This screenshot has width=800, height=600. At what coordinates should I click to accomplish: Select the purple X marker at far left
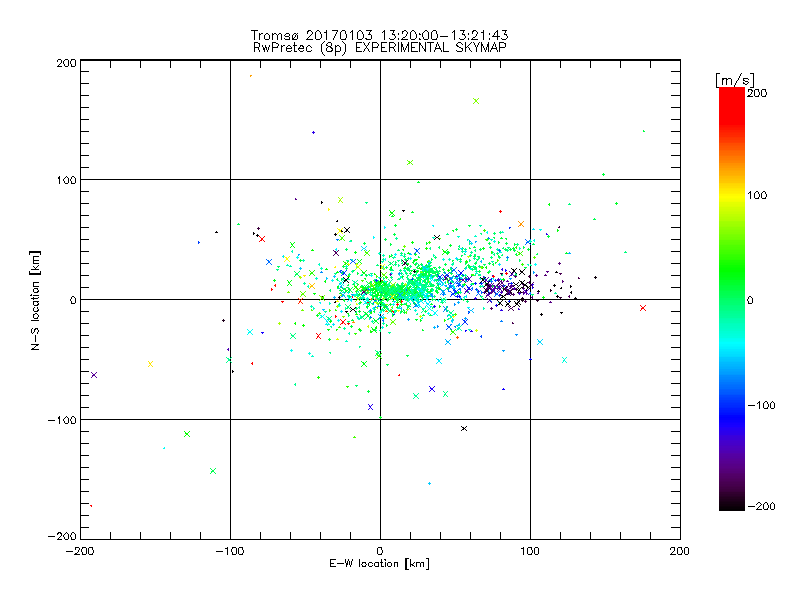click(x=94, y=376)
